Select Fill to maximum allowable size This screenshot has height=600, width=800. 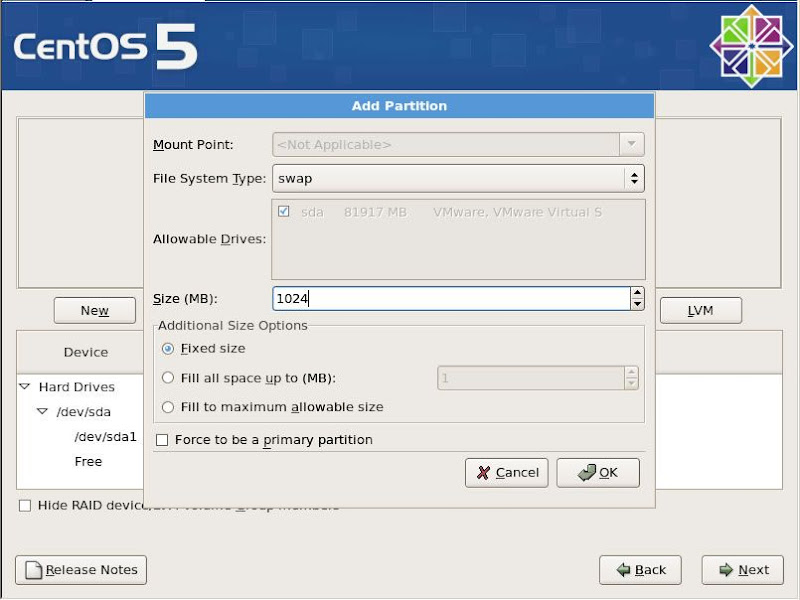pyautogui.click(x=168, y=407)
